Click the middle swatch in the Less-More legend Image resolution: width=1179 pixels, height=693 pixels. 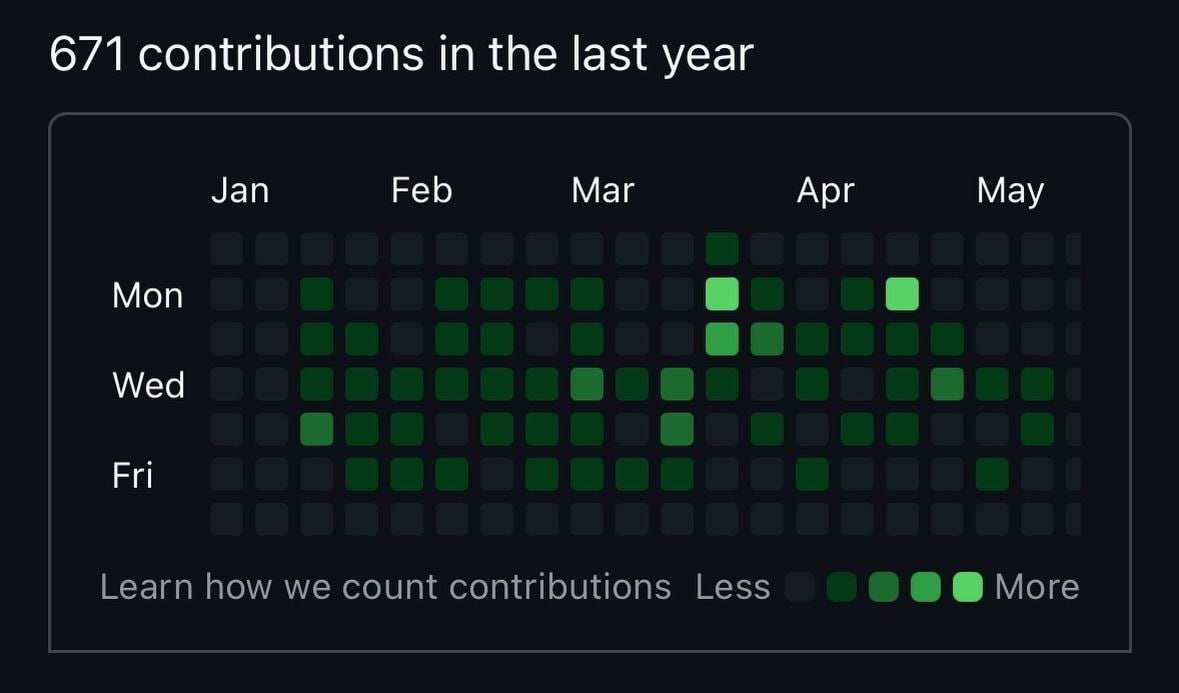click(x=883, y=587)
